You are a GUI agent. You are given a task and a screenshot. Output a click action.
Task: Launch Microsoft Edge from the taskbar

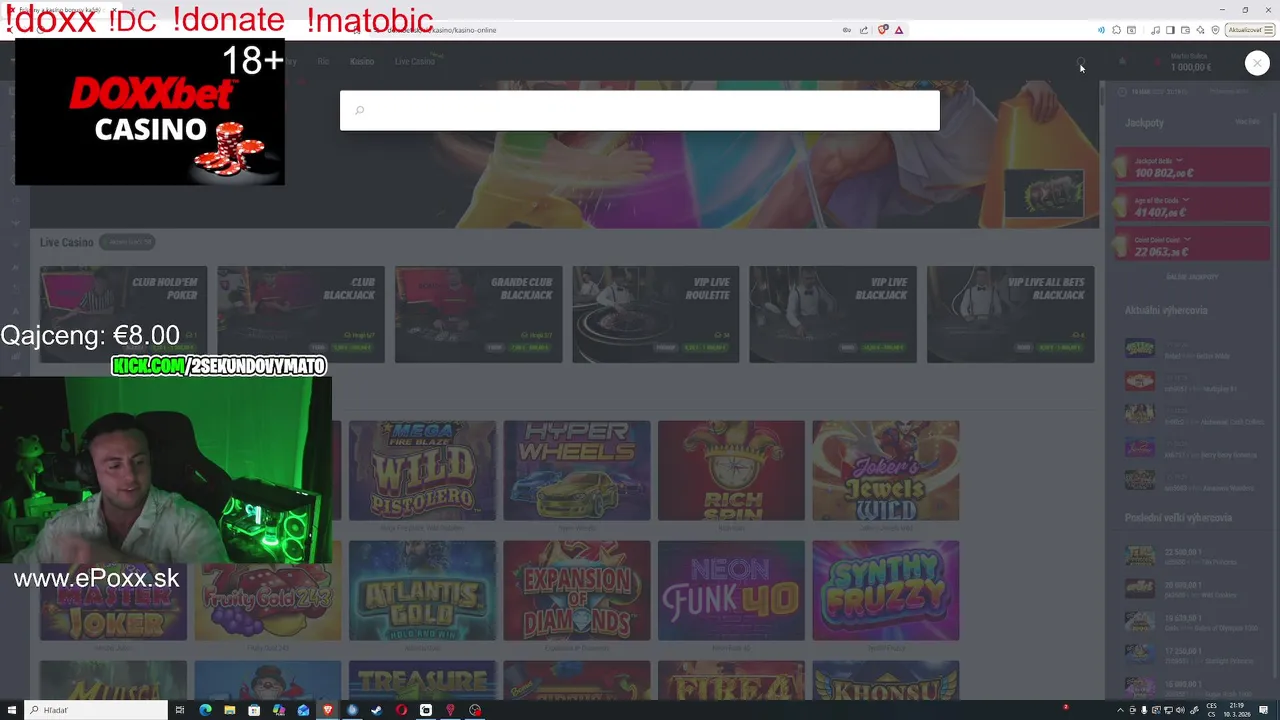[x=205, y=710]
